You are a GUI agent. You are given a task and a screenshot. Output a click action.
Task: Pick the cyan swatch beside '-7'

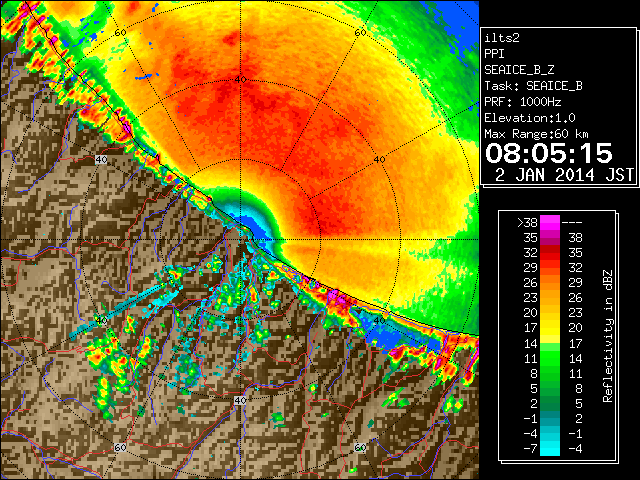(550, 449)
